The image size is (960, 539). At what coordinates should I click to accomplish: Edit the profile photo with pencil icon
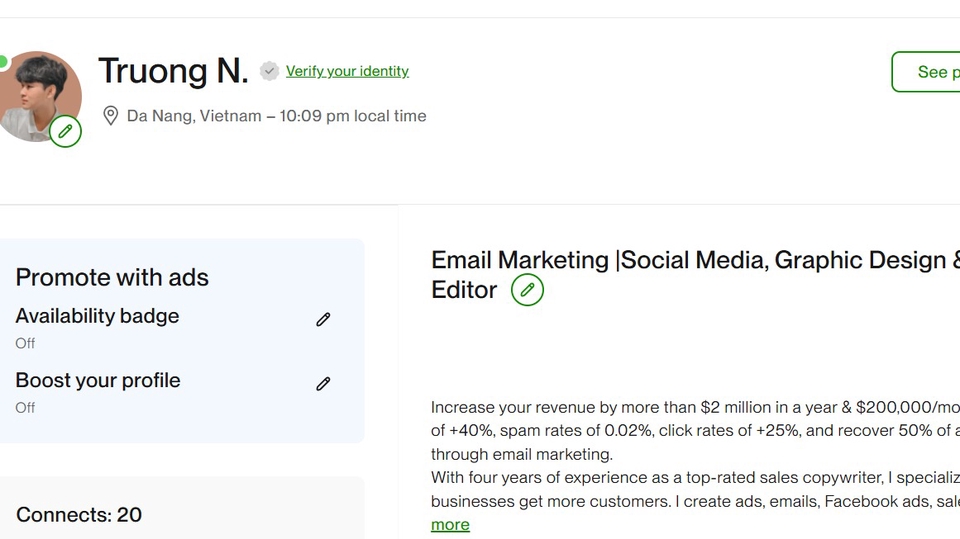[65, 131]
